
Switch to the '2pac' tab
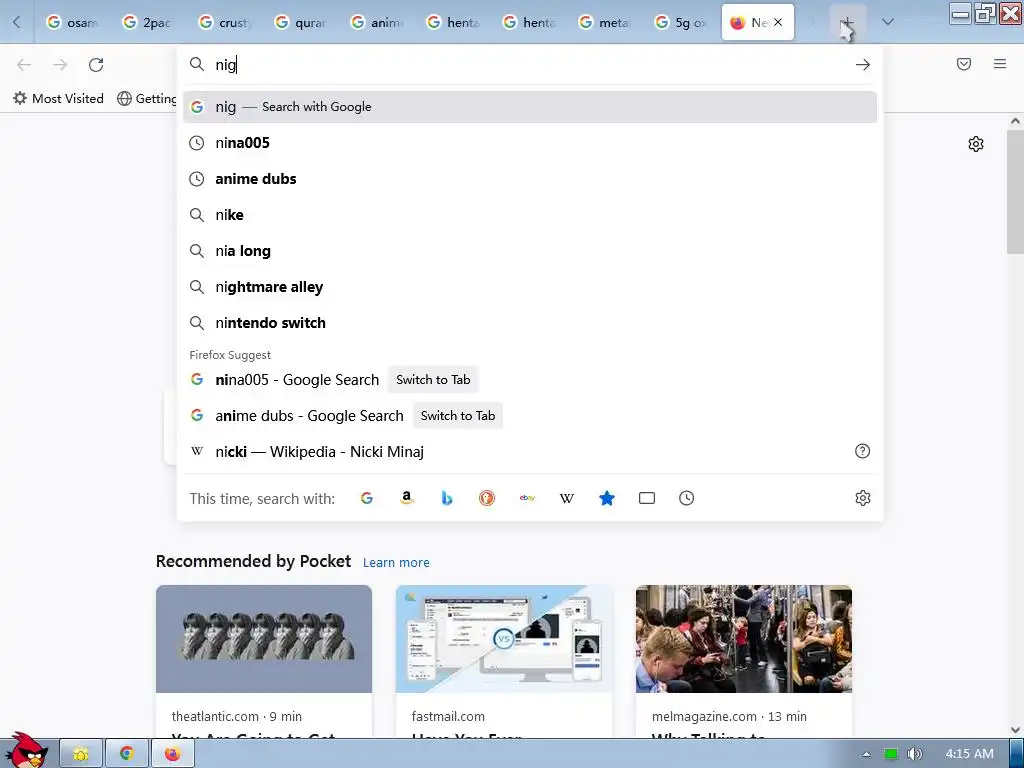[x=148, y=22]
